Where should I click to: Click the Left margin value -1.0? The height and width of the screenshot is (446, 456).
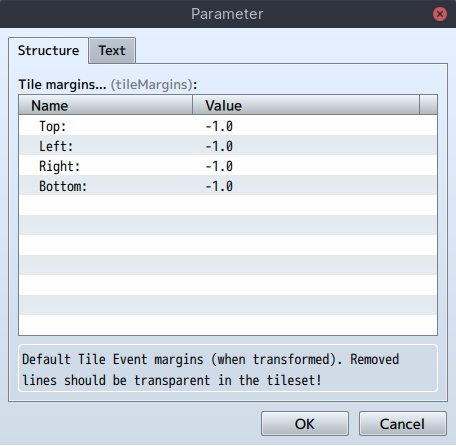pos(219,146)
